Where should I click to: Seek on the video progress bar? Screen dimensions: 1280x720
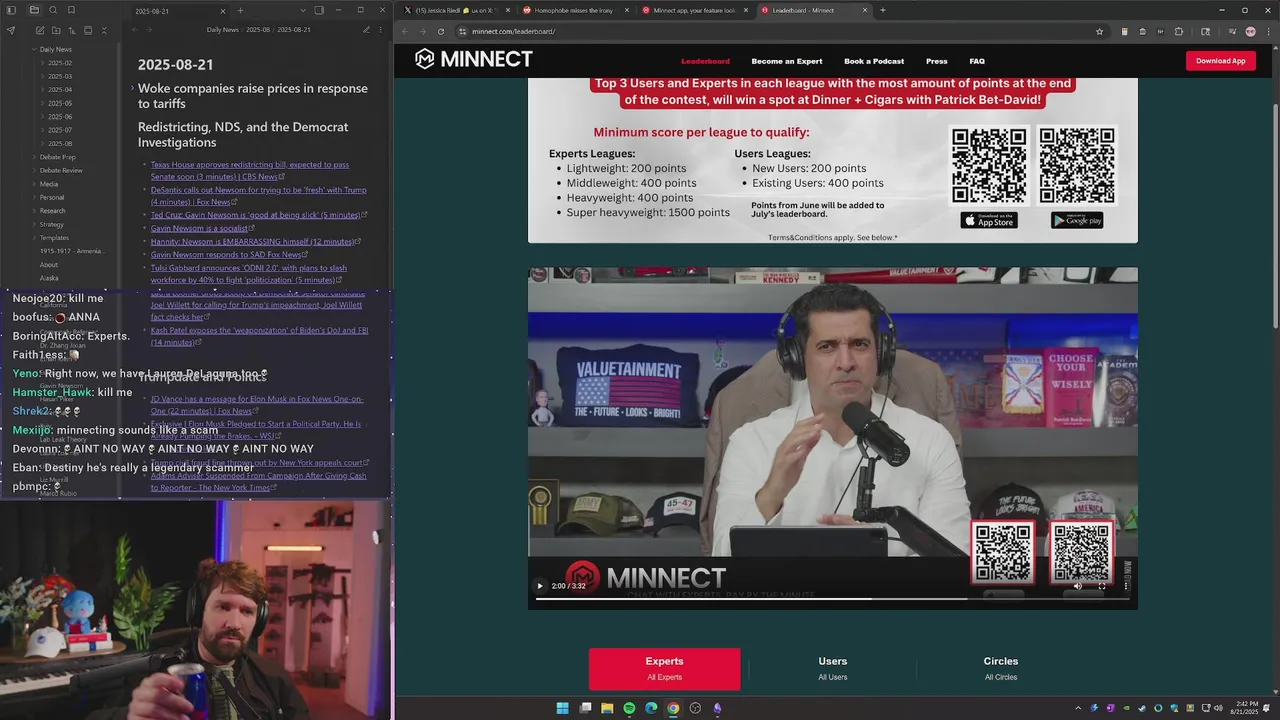click(832, 598)
